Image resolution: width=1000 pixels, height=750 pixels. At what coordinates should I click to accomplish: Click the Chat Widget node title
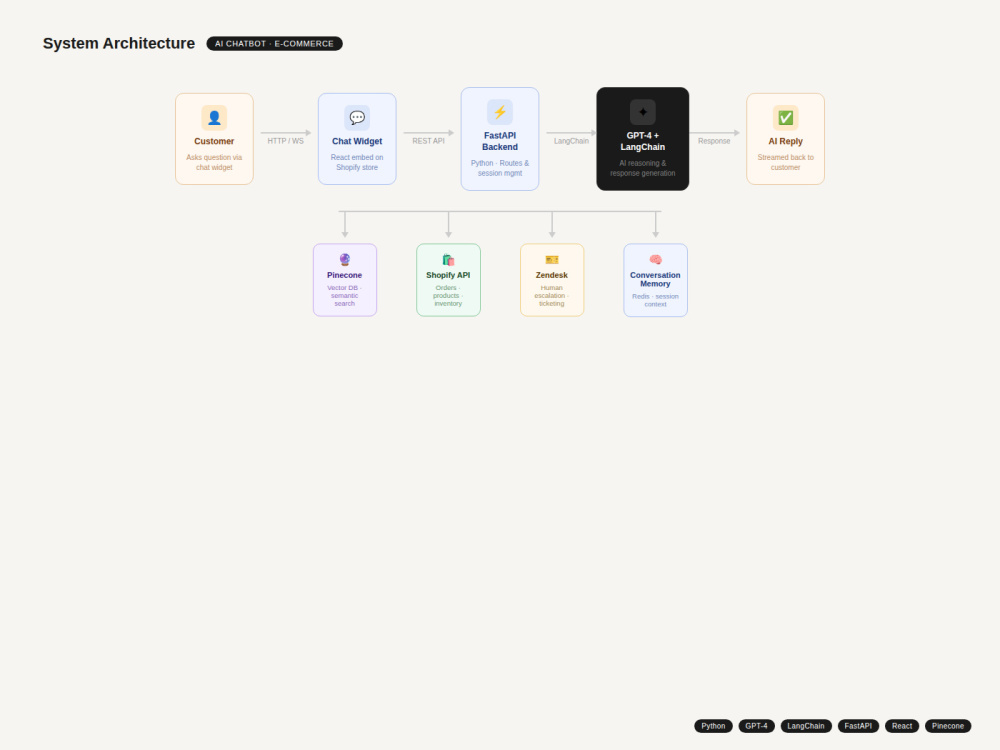pyautogui.click(x=357, y=141)
